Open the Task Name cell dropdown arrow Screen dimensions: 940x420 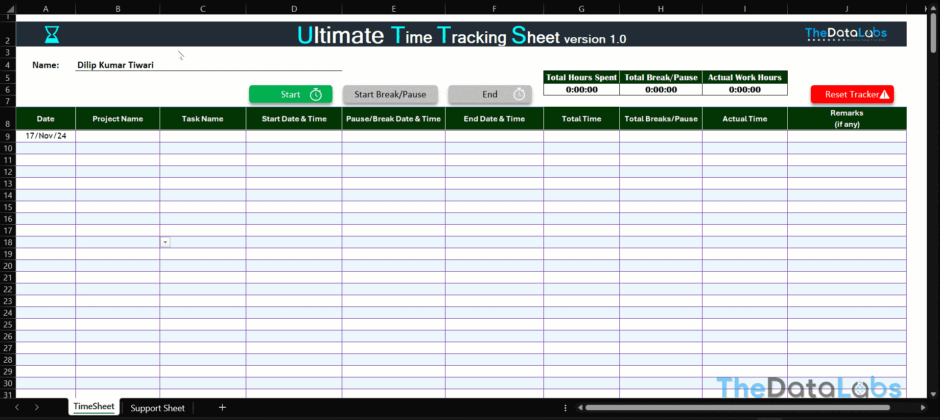pos(165,242)
